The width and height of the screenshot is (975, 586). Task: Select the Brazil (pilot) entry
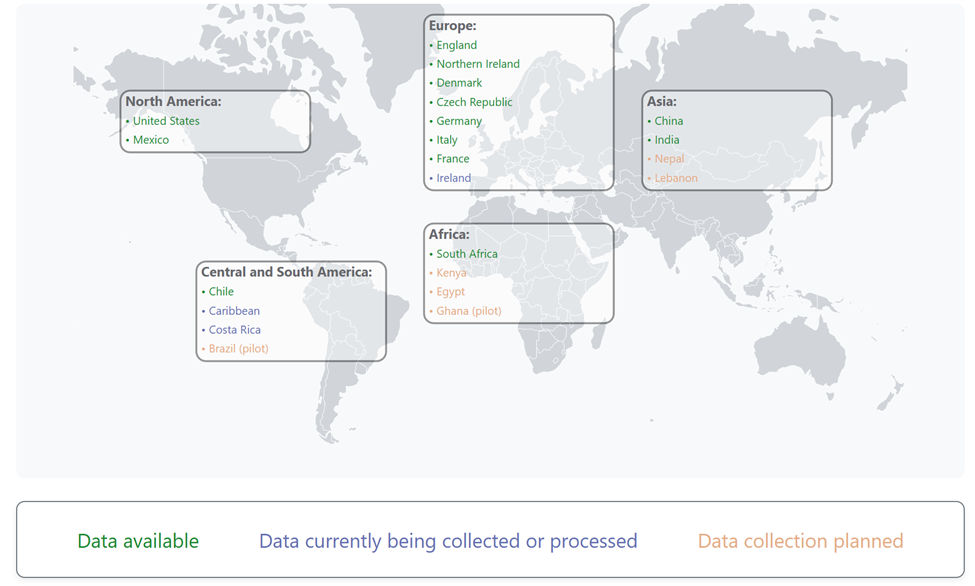pyautogui.click(x=238, y=349)
